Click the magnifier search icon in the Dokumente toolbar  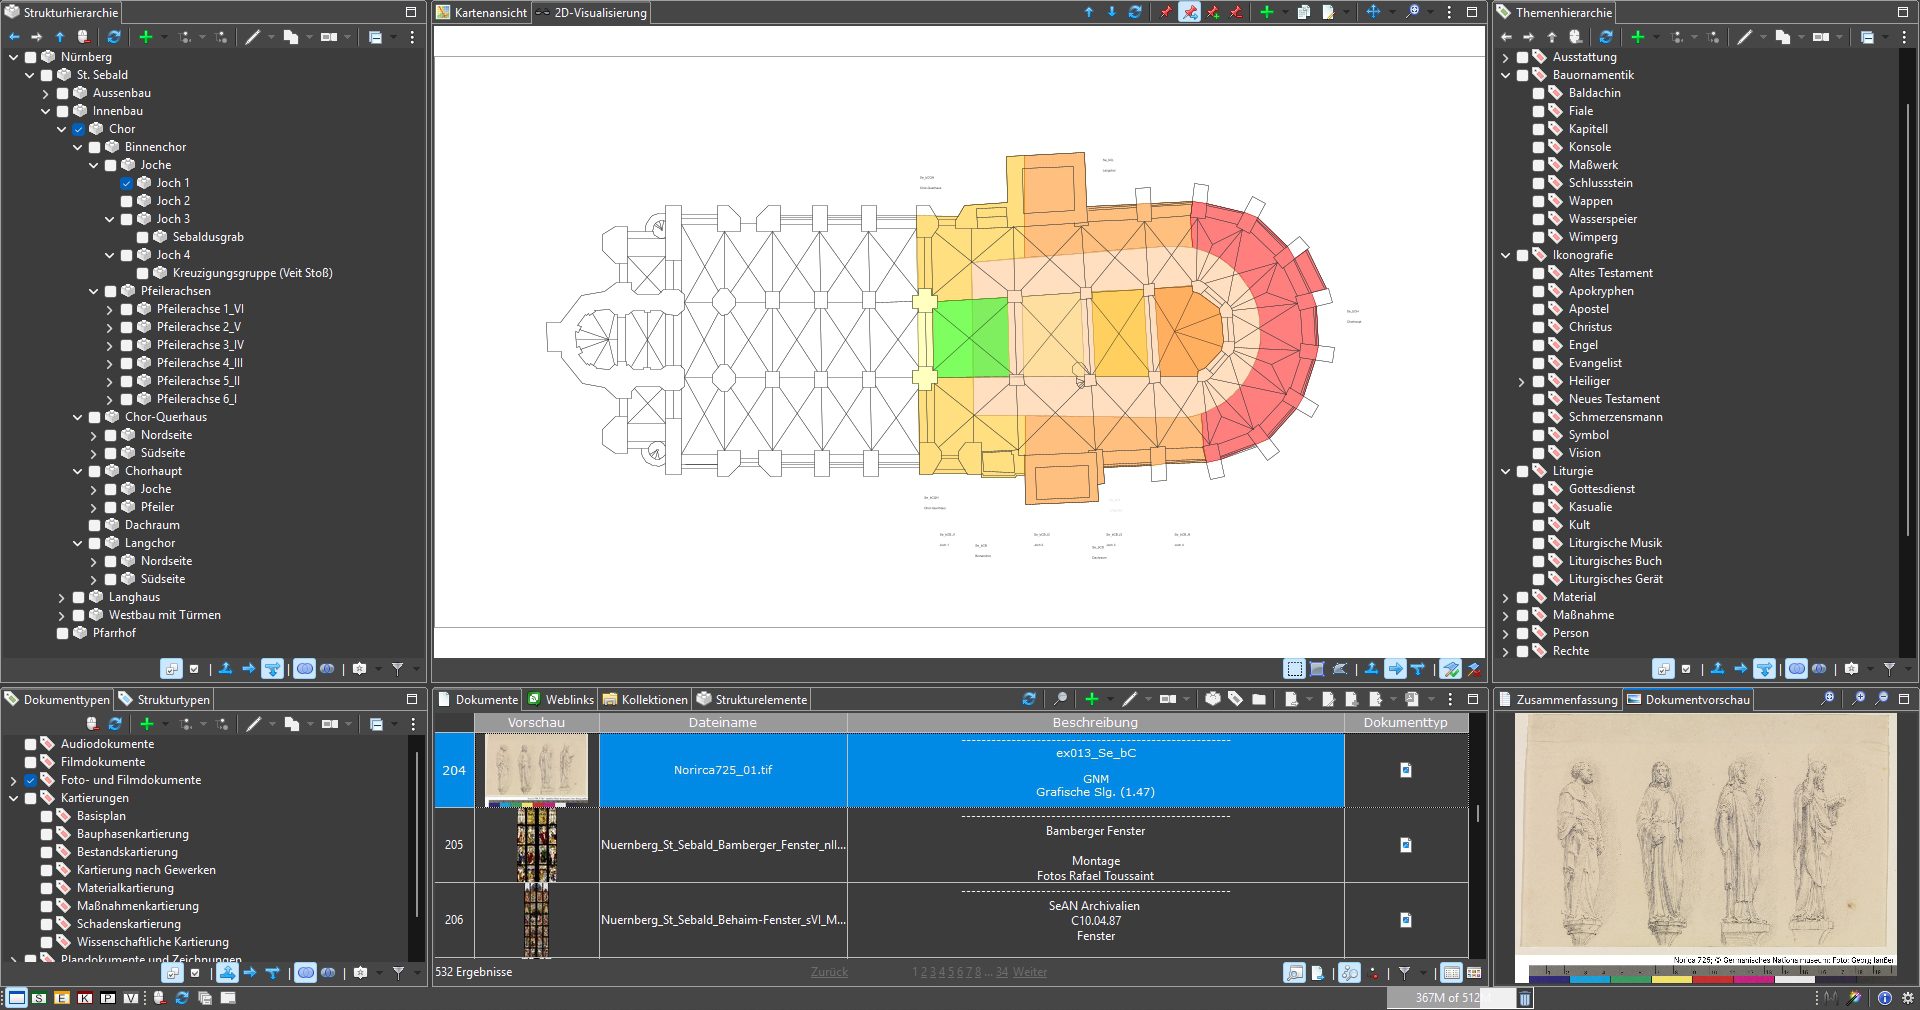[x=1061, y=699]
